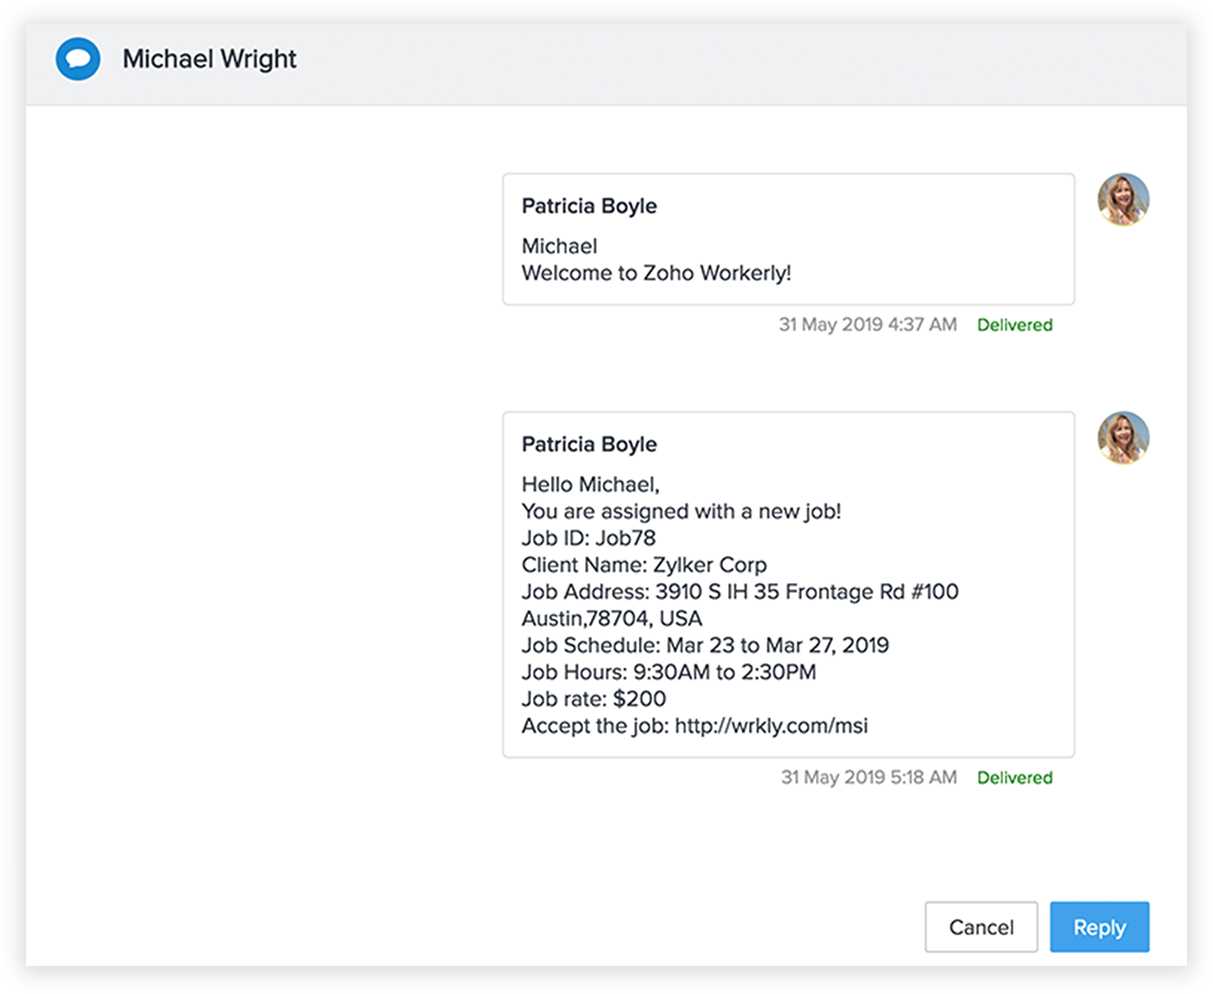Click the 5:18 AM message timestamp
Viewport: 1213px width, 994px height.
(868, 778)
